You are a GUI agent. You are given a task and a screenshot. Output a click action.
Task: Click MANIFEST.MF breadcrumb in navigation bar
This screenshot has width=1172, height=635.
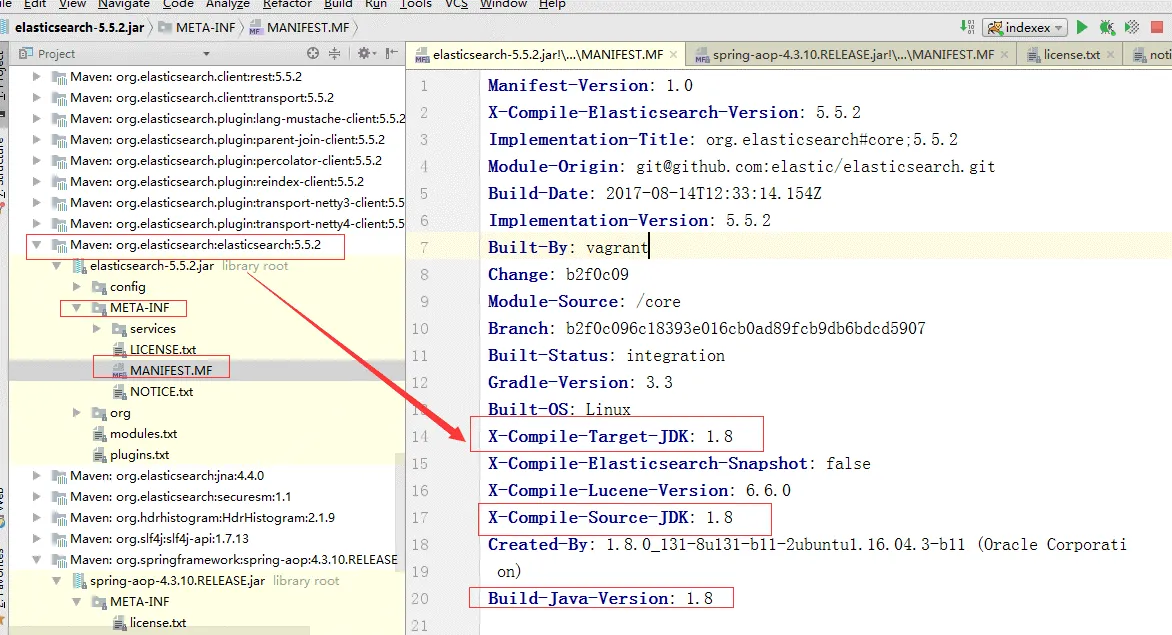pos(299,28)
